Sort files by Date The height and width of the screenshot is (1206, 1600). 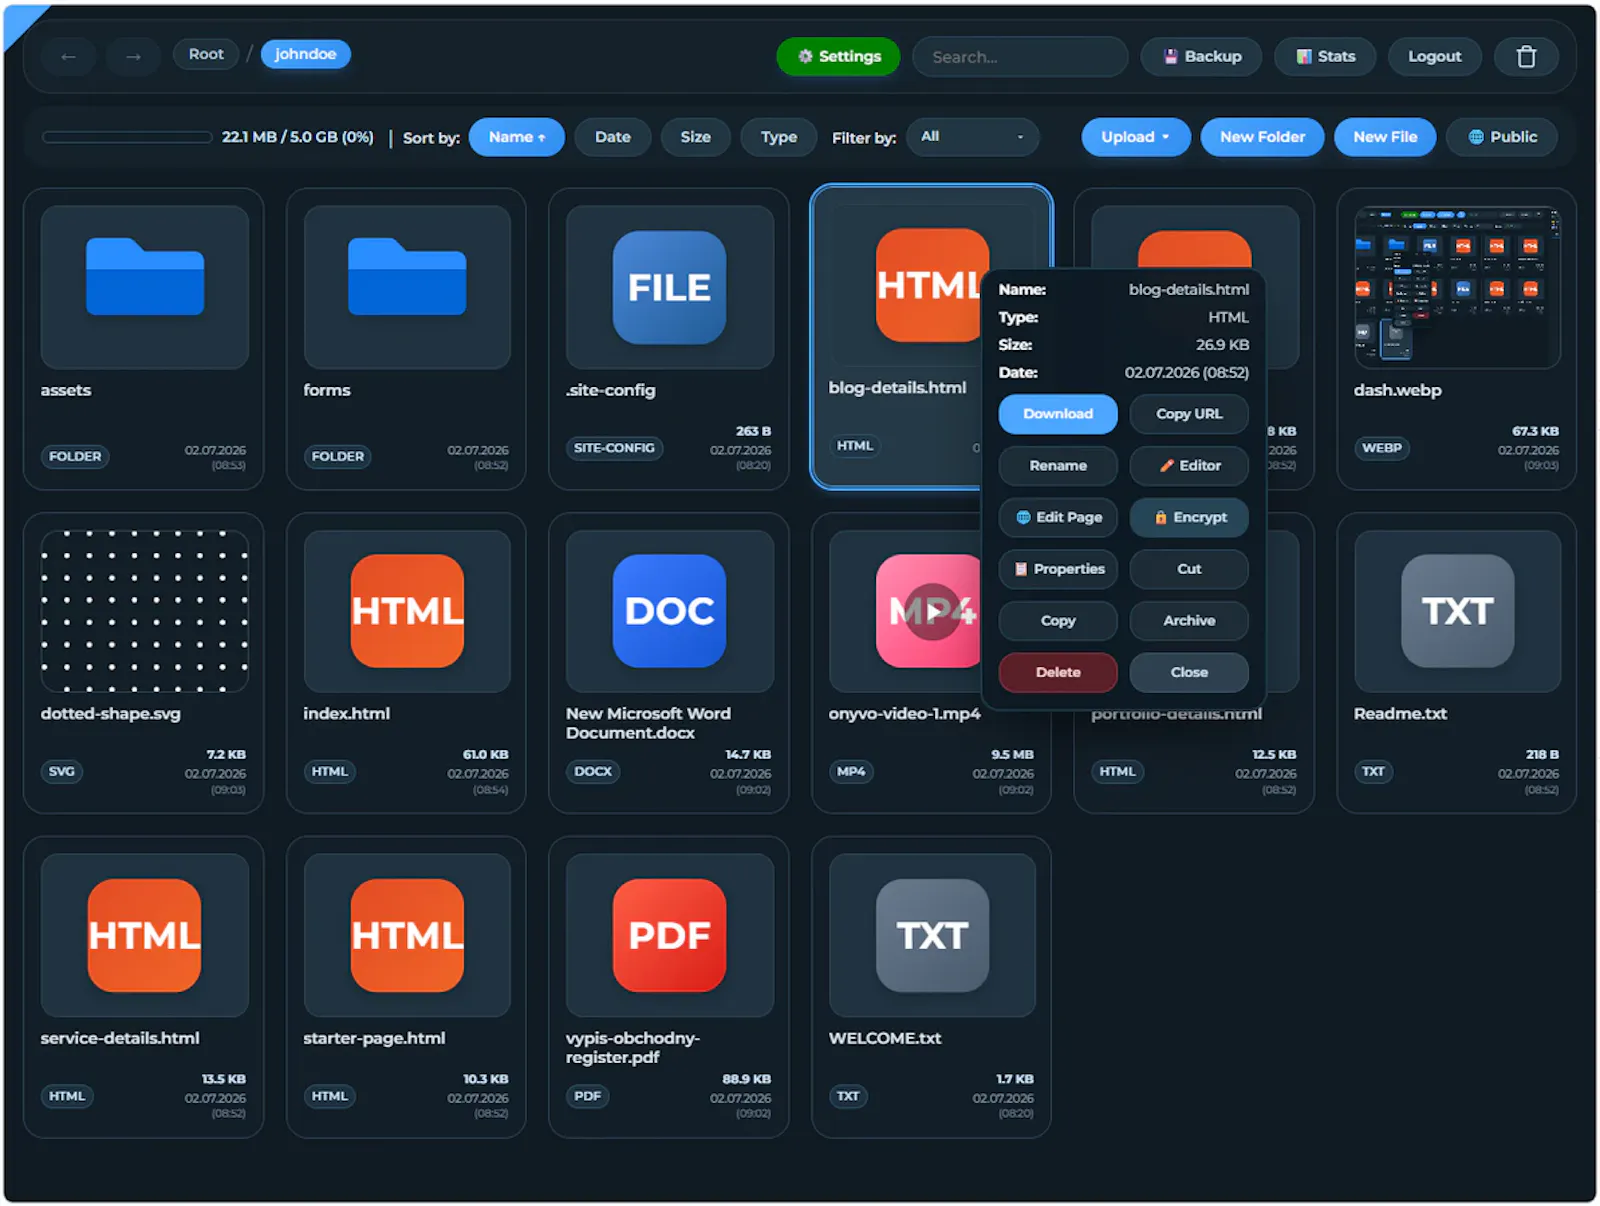(613, 137)
